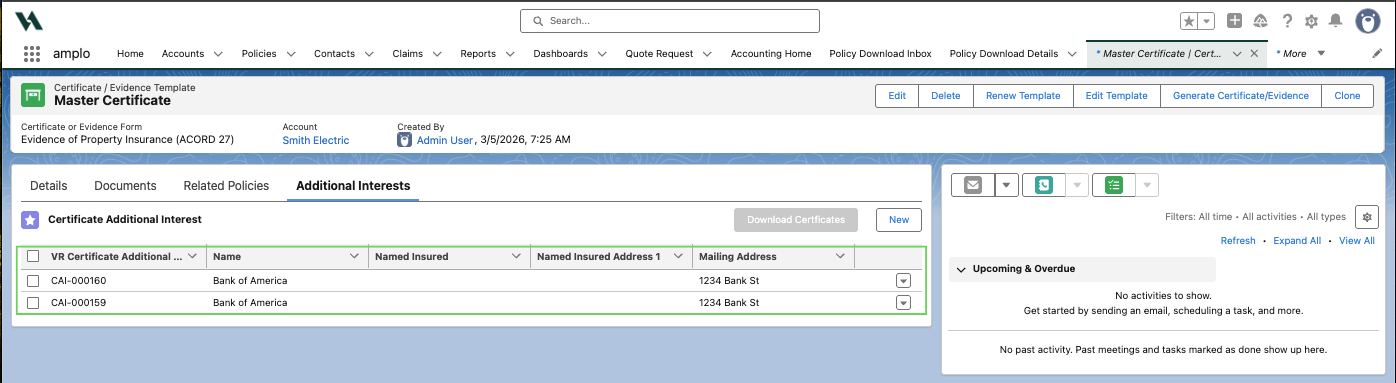Click the Certificate Additional Interest star icon
Image resolution: width=1396 pixels, height=383 pixels.
(x=31, y=219)
